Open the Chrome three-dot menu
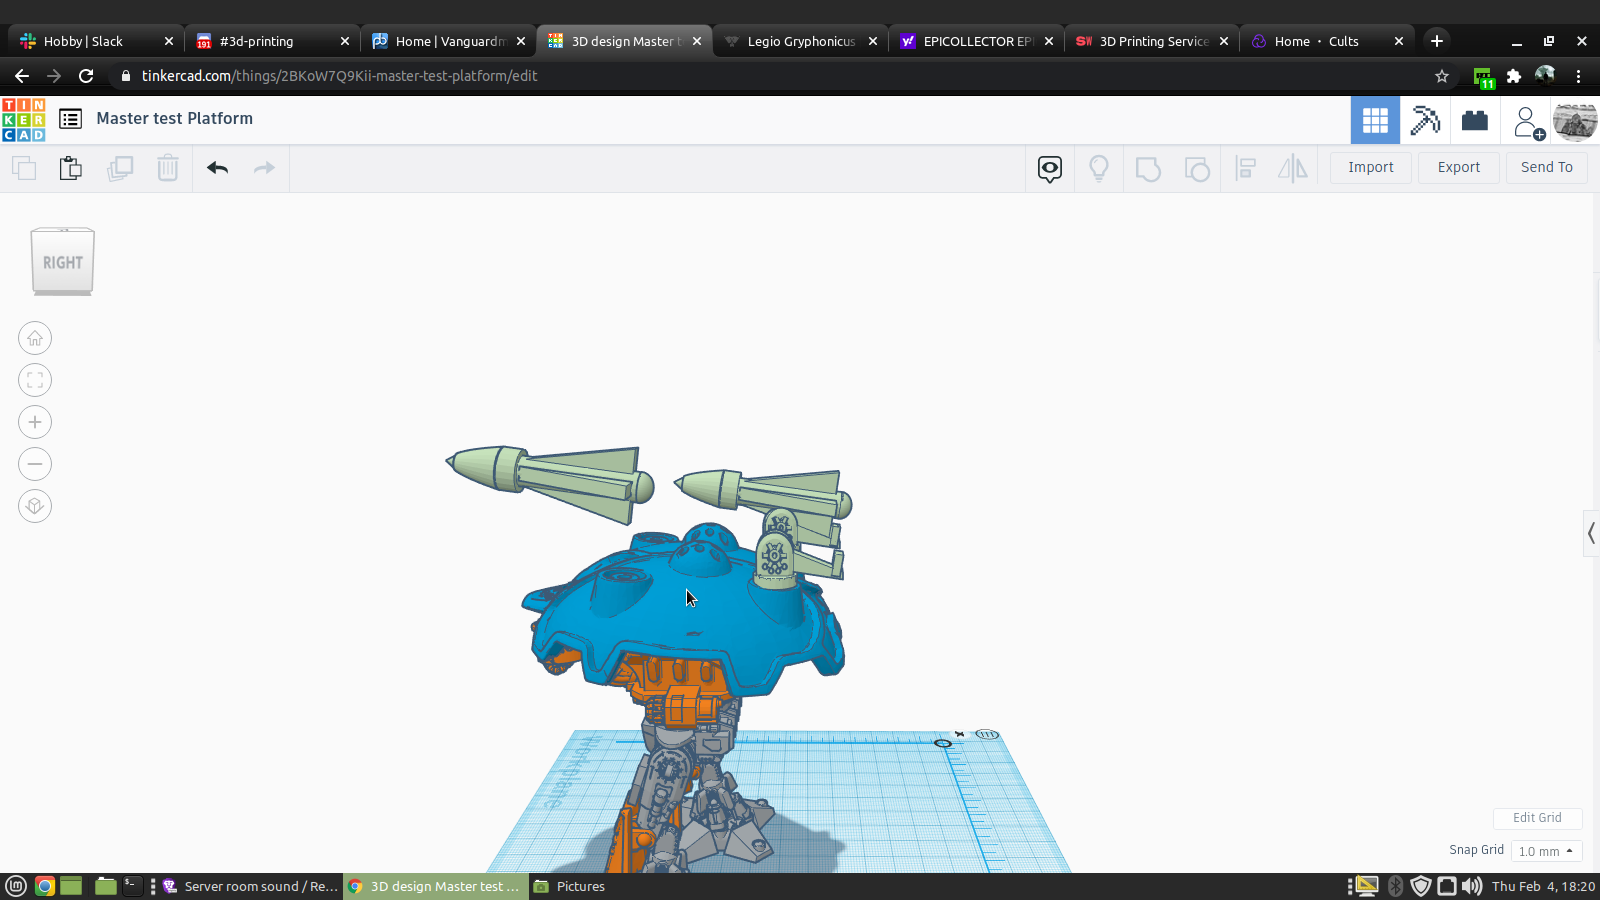The width and height of the screenshot is (1600, 900). [x=1579, y=76]
